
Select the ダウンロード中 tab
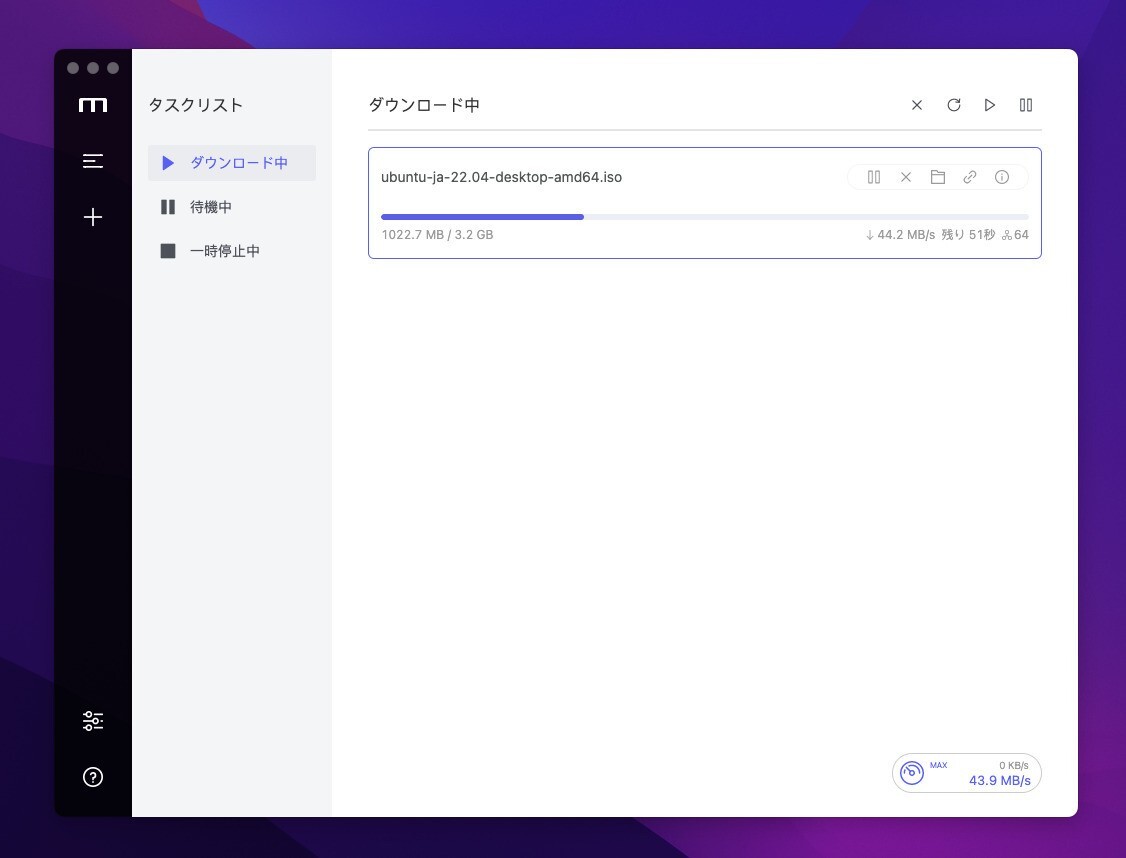pyautogui.click(x=232, y=163)
